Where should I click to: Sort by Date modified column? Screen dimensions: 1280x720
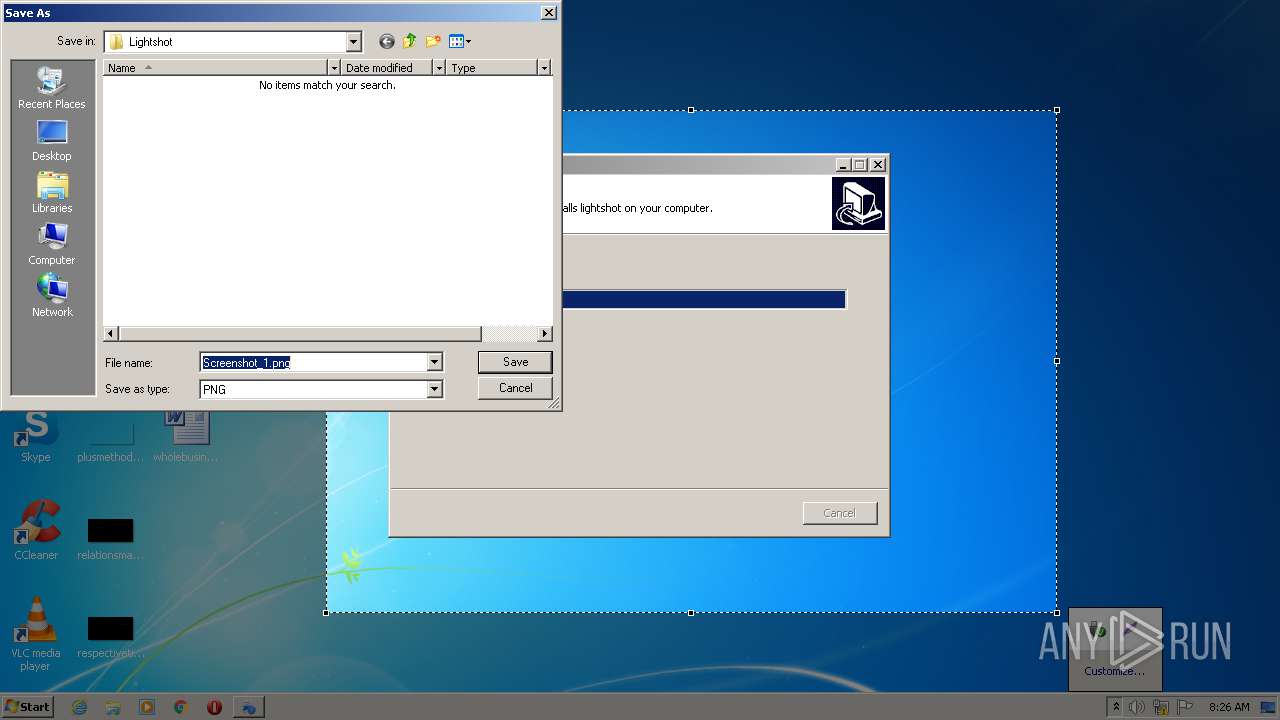coord(386,68)
